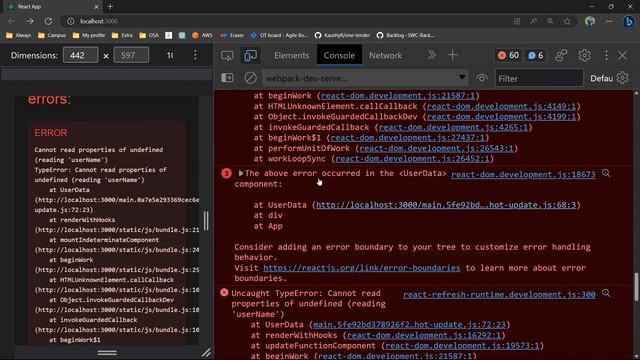This screenshot has width=640, height=360.
Task: Click the Uncaught TypeError error icon
Action: click(224, 293)
